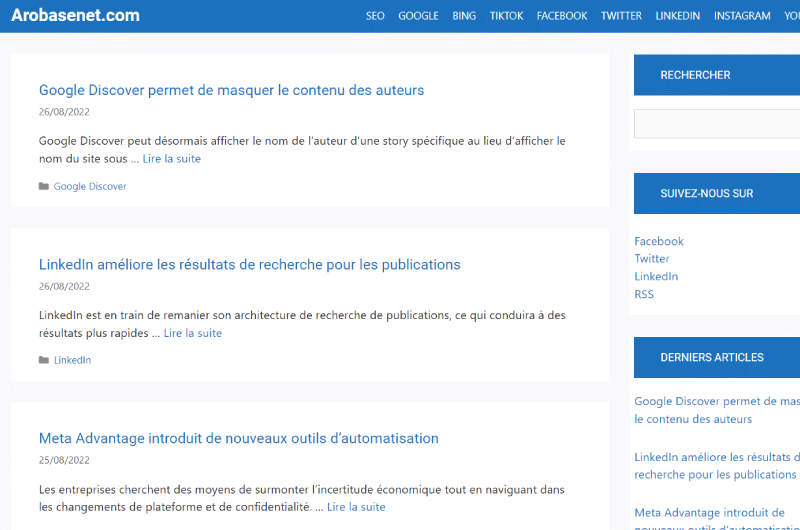The width and height of the screenshot is (800, 530).
Task: Focus the sidebar search input field
Action: point(717,123)
